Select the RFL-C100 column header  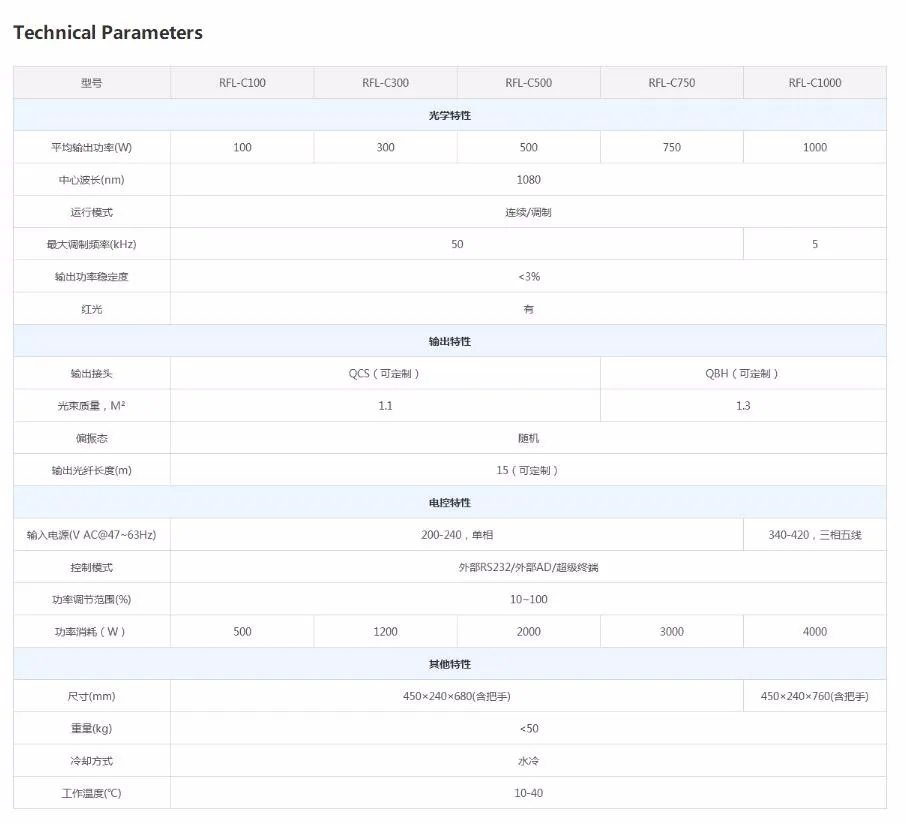242,83
